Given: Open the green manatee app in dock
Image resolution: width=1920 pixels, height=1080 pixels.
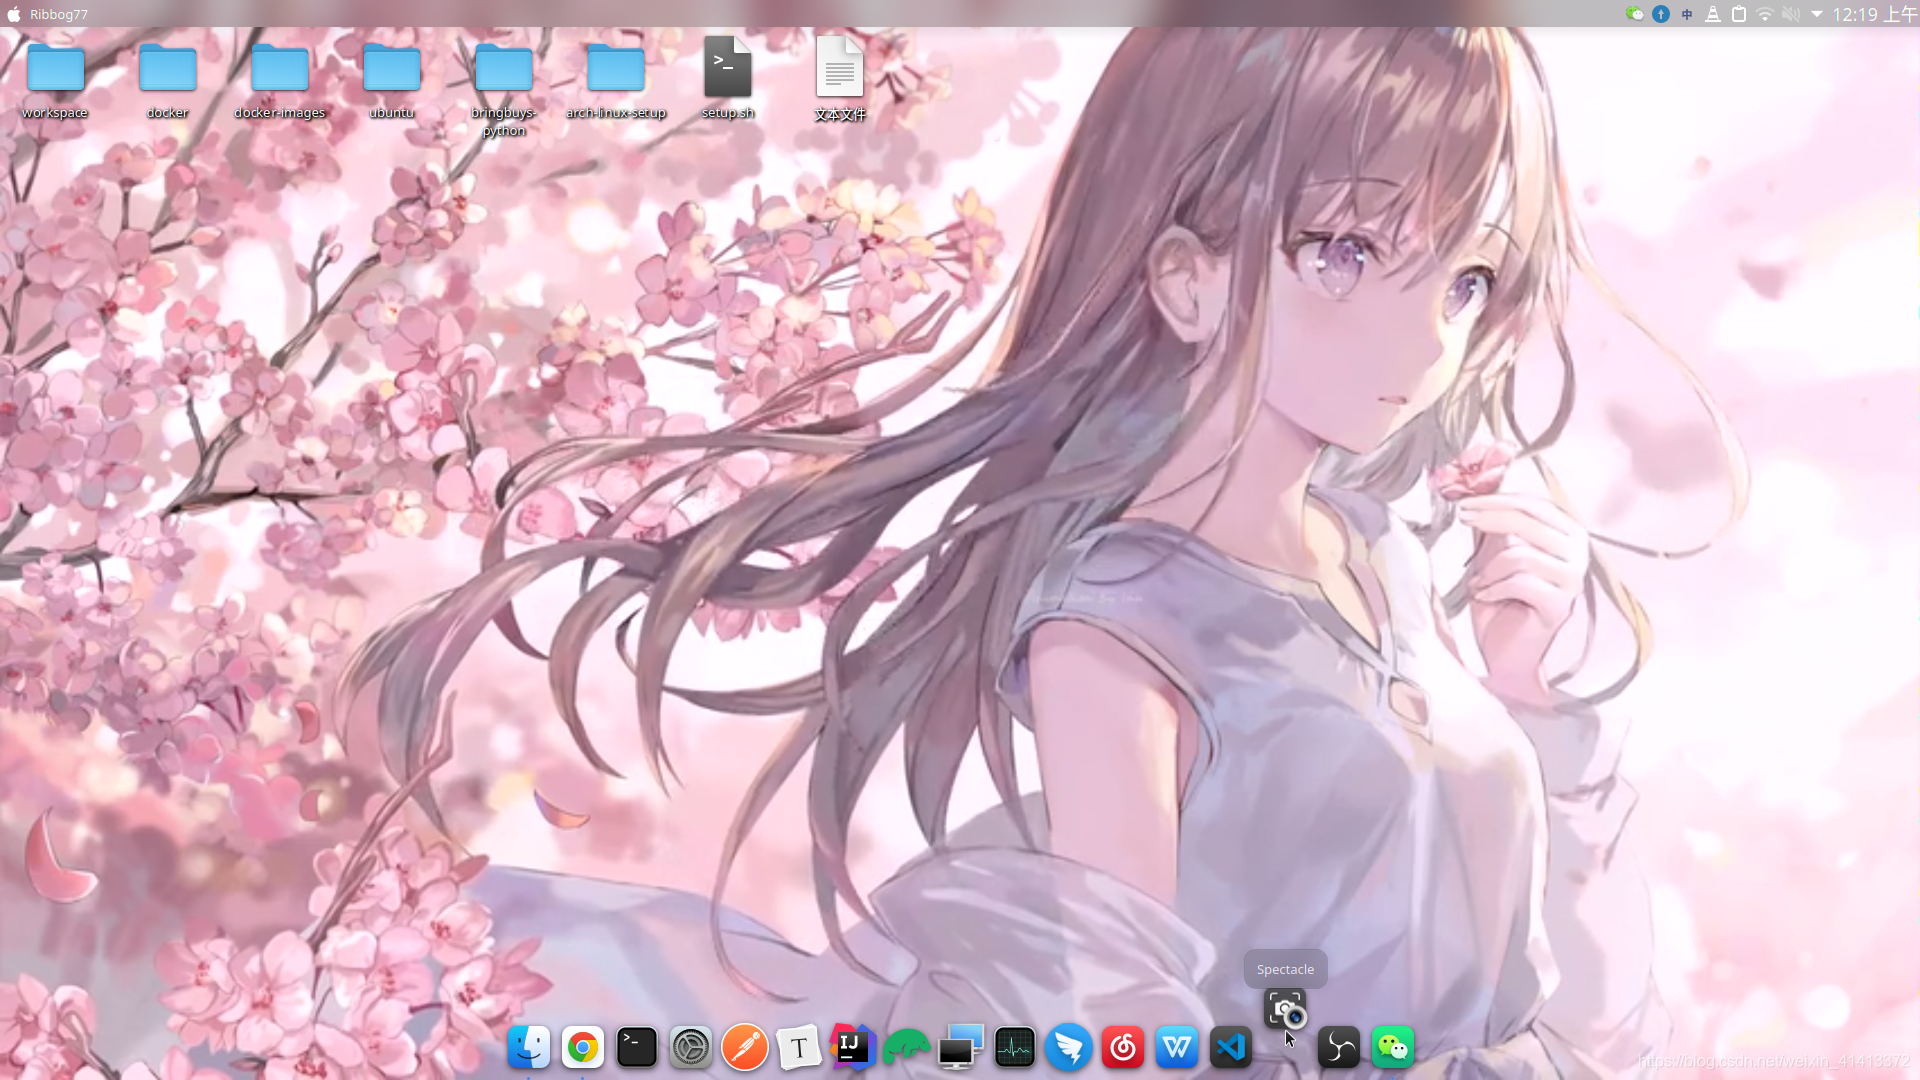Looking at the screenshot, I should (x=906, y=1047).
